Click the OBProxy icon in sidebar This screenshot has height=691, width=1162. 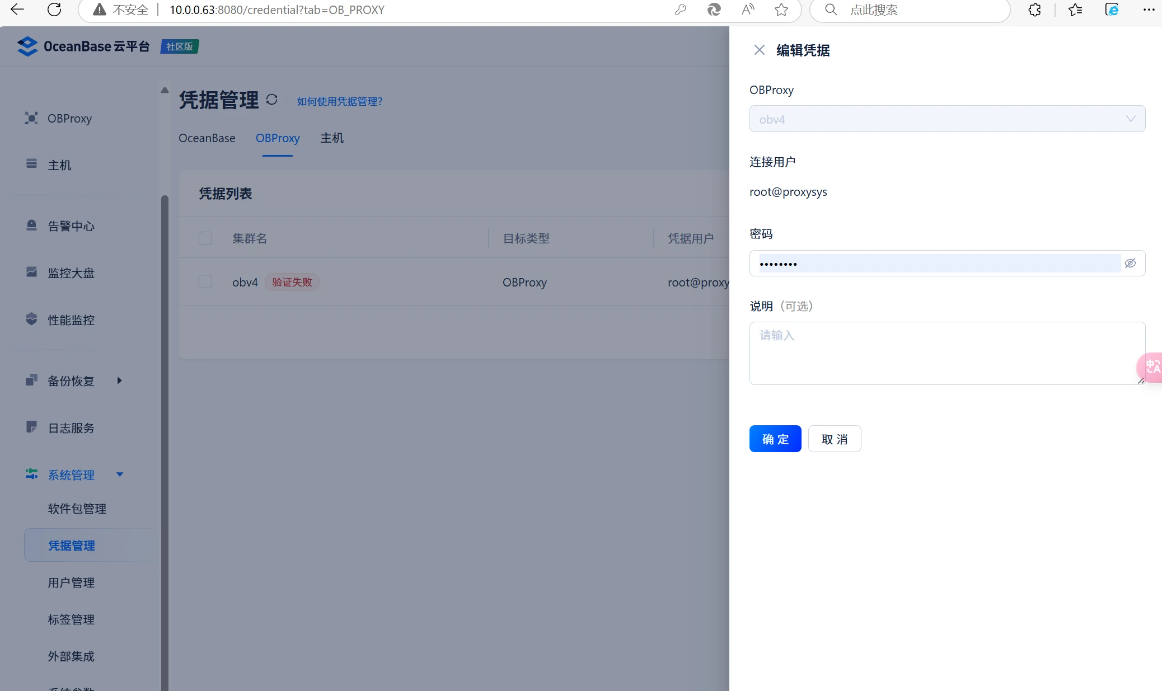[x=31, y=118]
